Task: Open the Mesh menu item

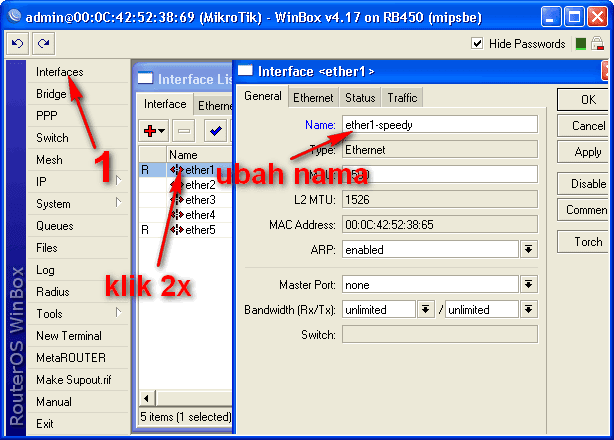Action: pyautogui.click(x=78, y=160)
